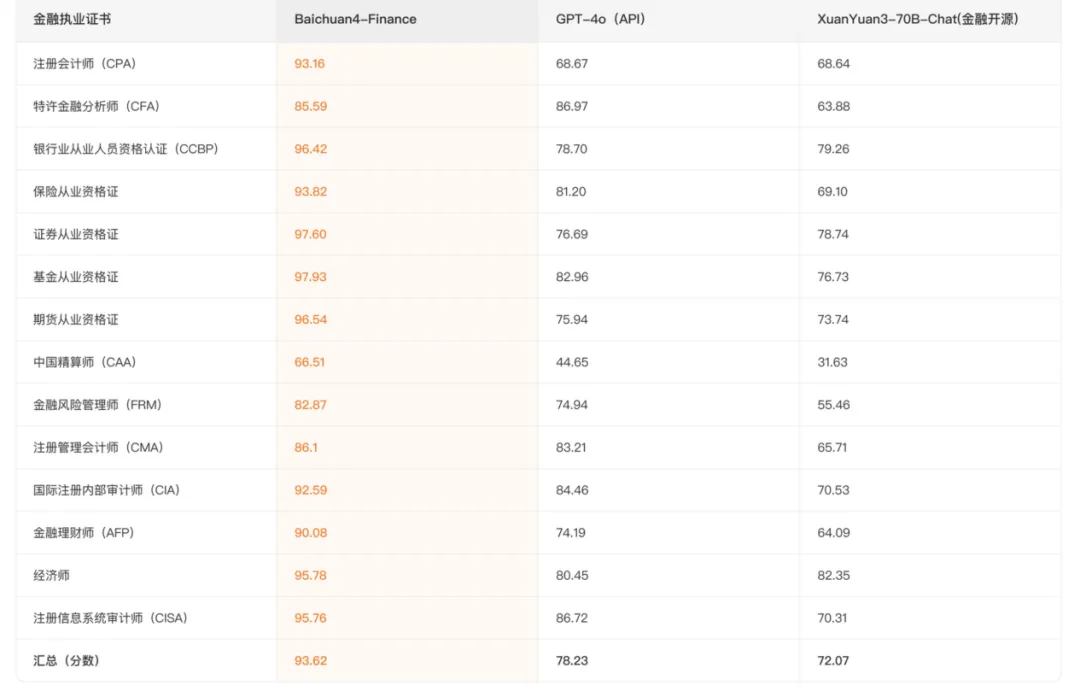Click the Baichuan score 96.54
The image size is (1080, 691).
[311, 320]
